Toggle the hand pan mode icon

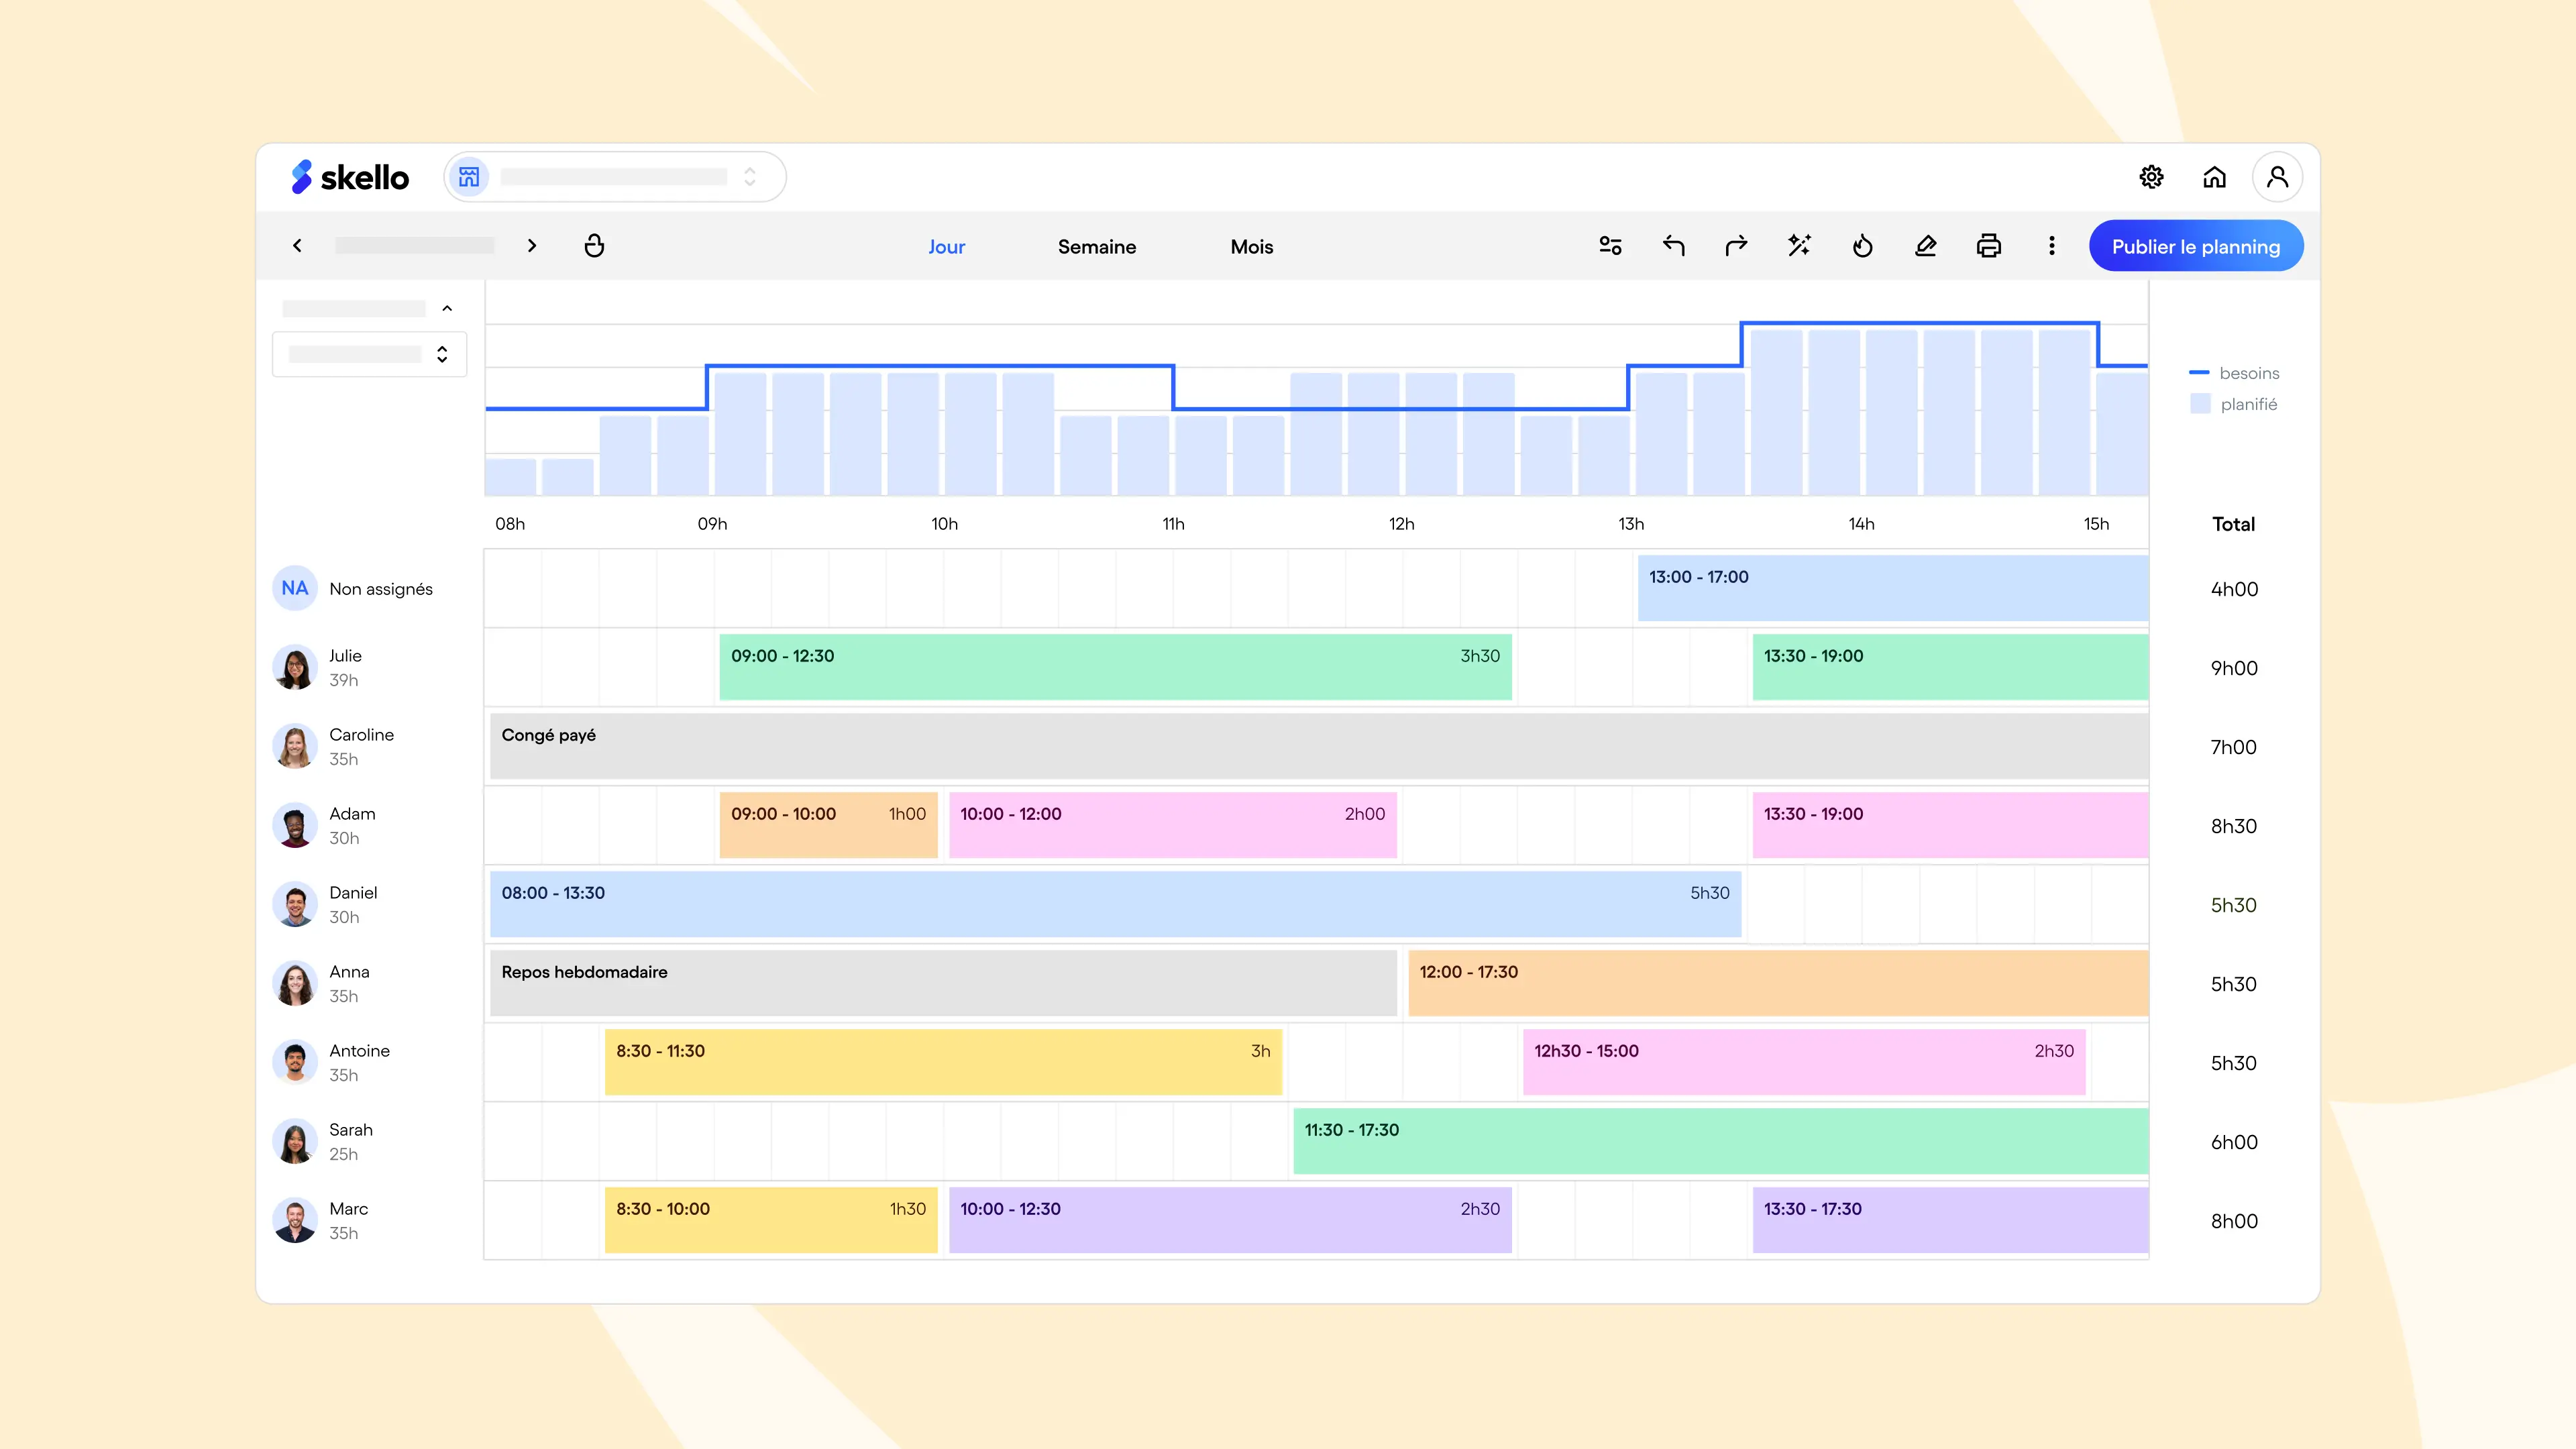[x=594, y=246]
